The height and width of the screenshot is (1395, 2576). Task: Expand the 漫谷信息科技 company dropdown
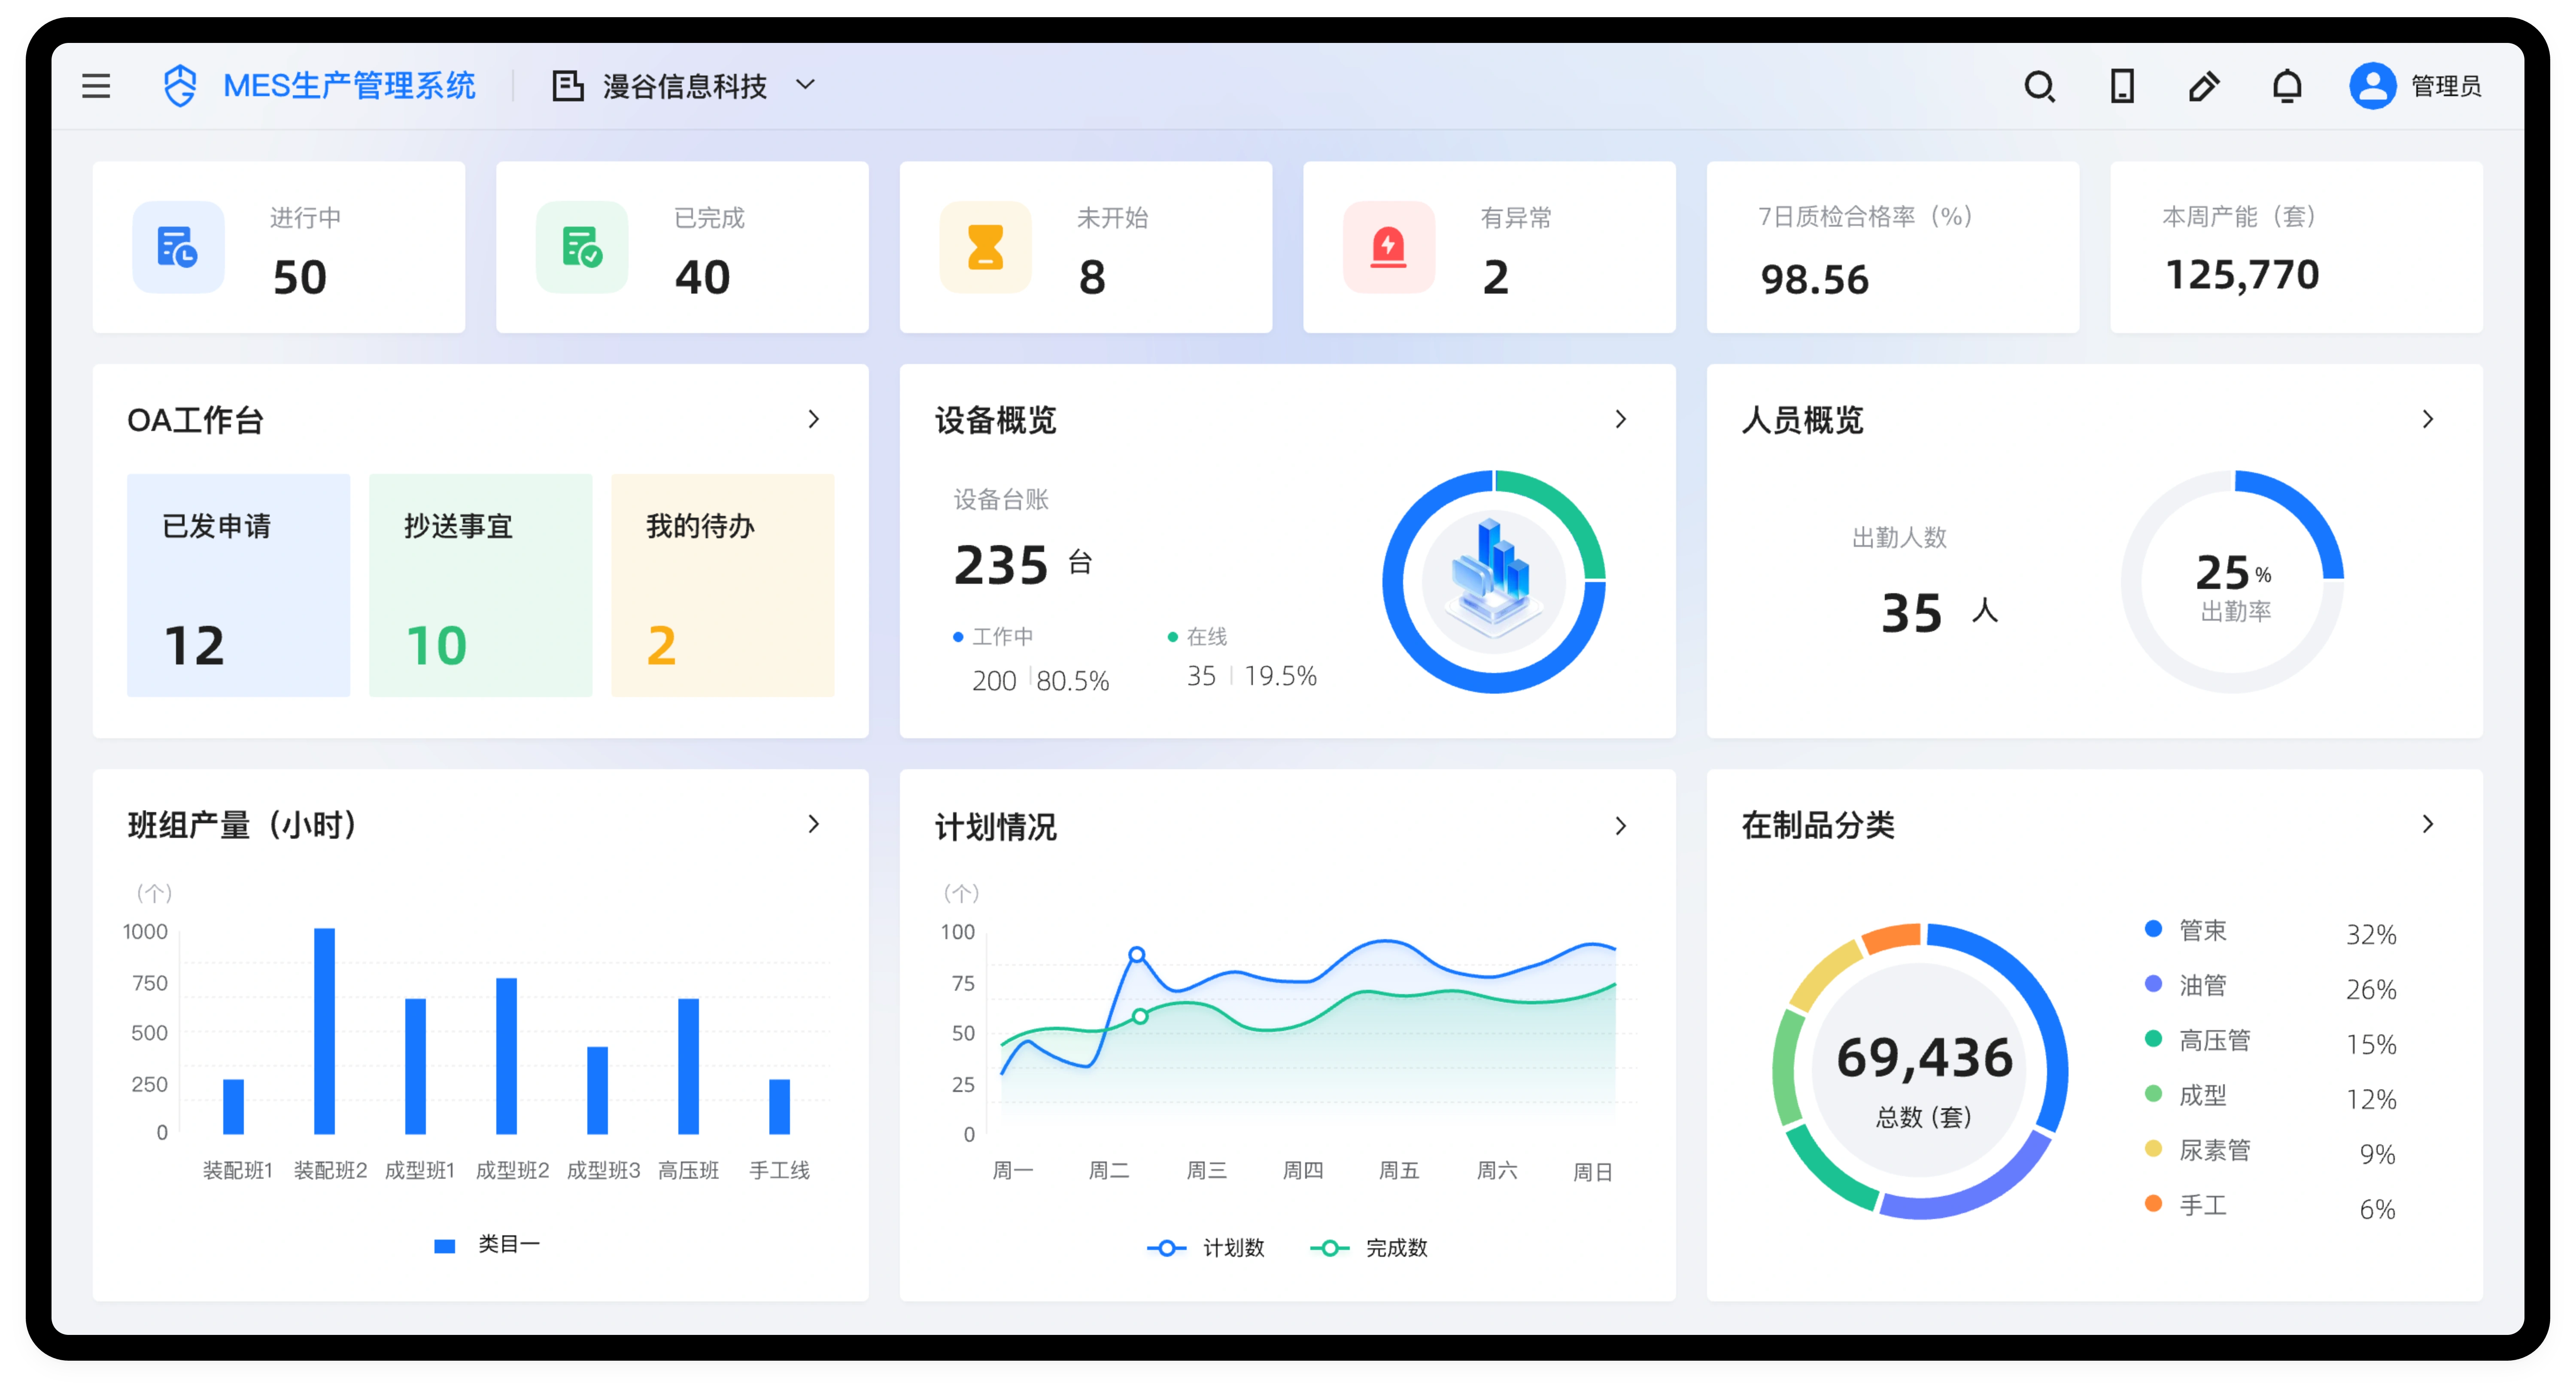click(805, 85)
